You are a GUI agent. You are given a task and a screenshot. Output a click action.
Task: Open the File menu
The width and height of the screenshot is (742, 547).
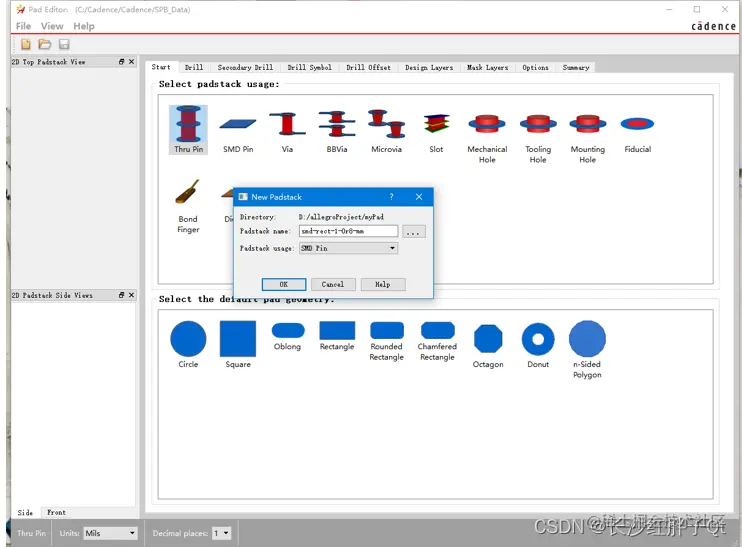[x=23, y=26]
